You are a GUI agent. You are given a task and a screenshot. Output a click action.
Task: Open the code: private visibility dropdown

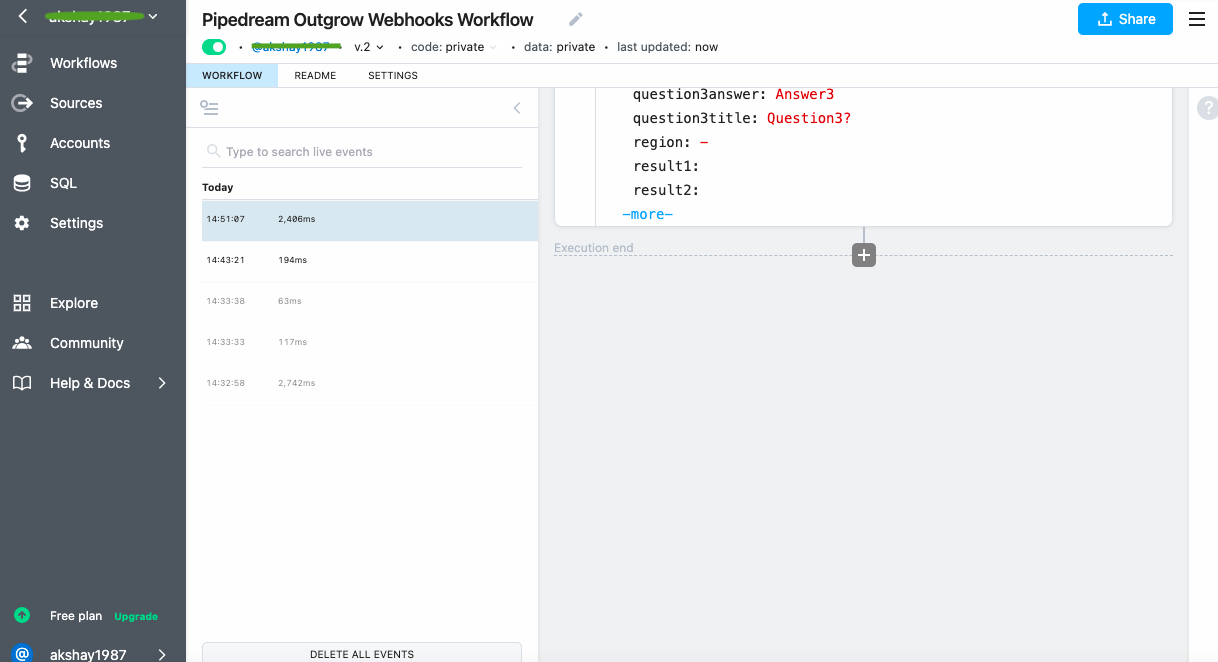453,47
